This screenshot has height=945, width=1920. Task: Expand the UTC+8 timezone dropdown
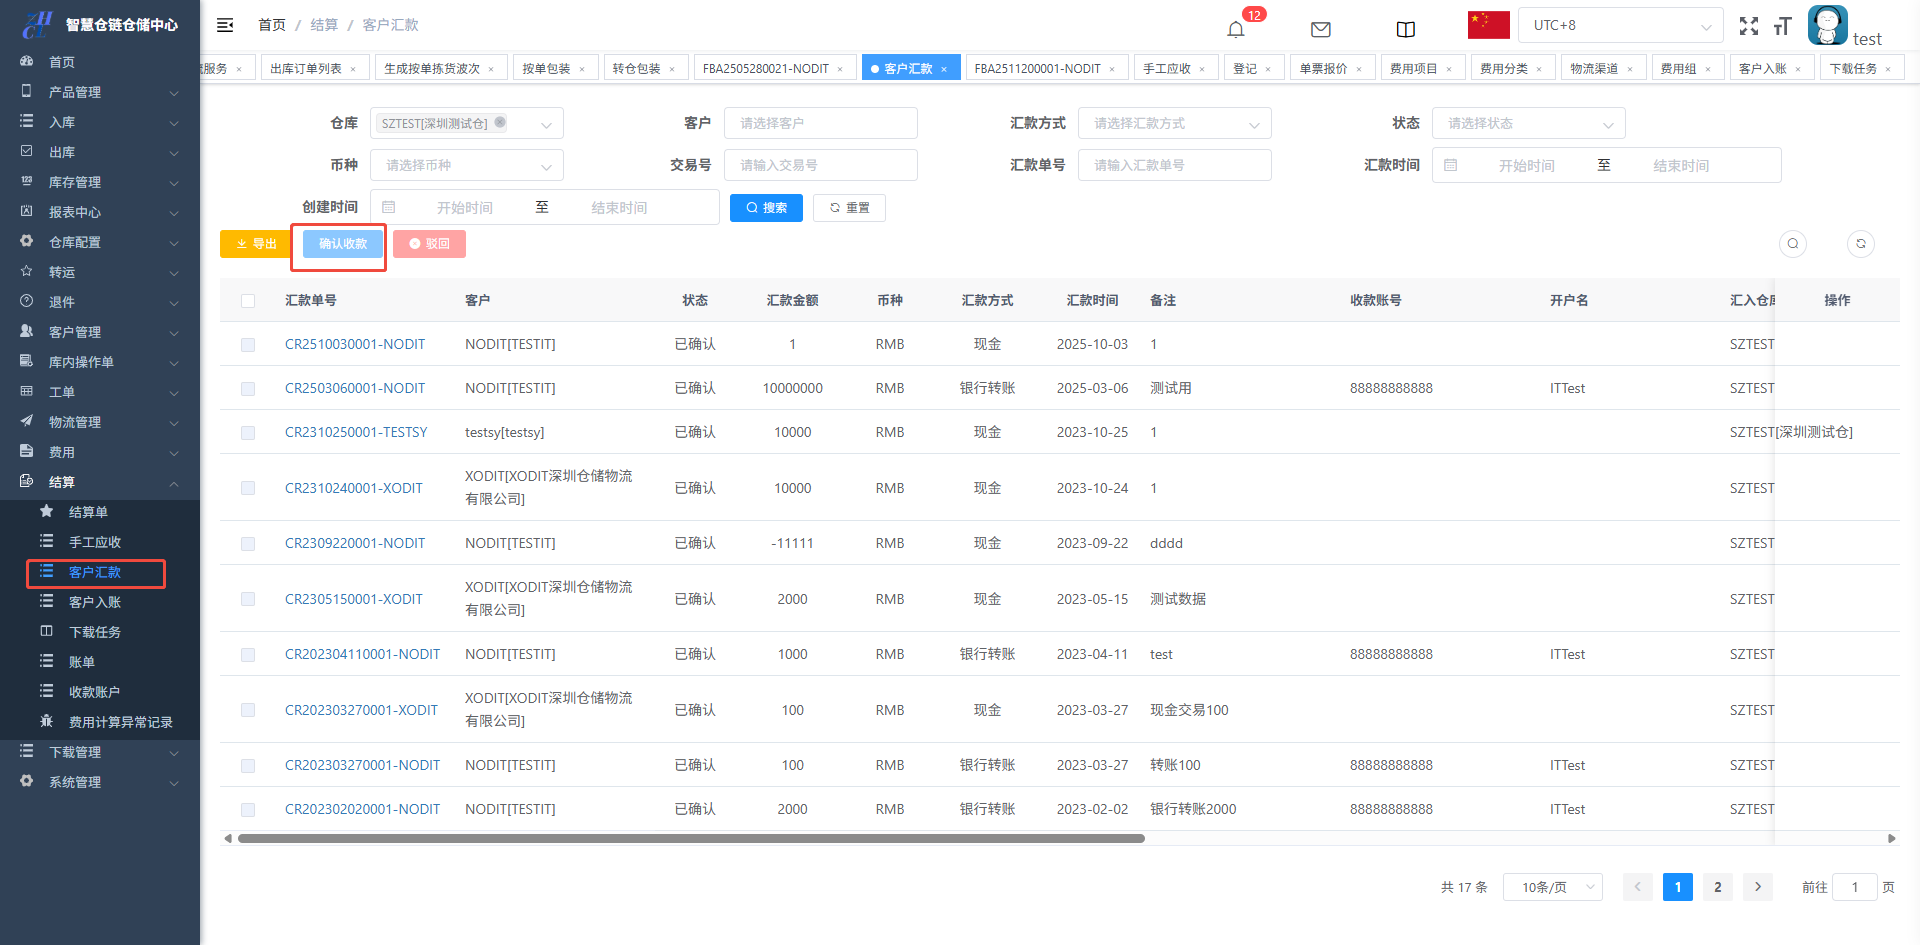[1619, 26]
